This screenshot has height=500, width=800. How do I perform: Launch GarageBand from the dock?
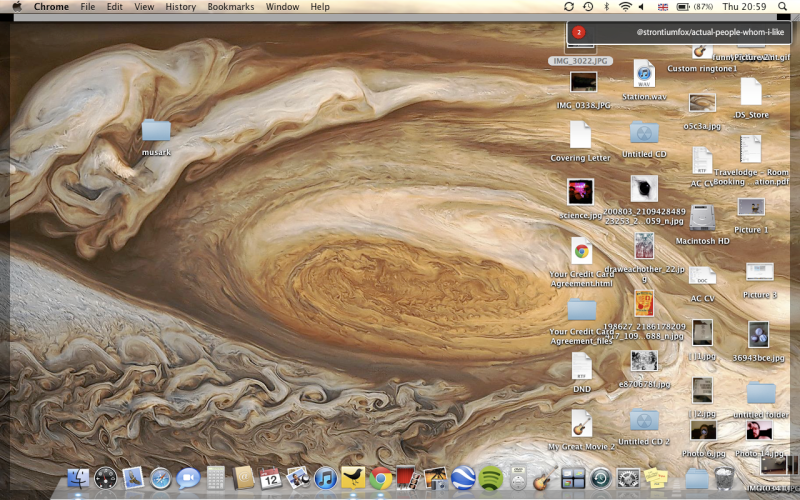tap(545, 478)
